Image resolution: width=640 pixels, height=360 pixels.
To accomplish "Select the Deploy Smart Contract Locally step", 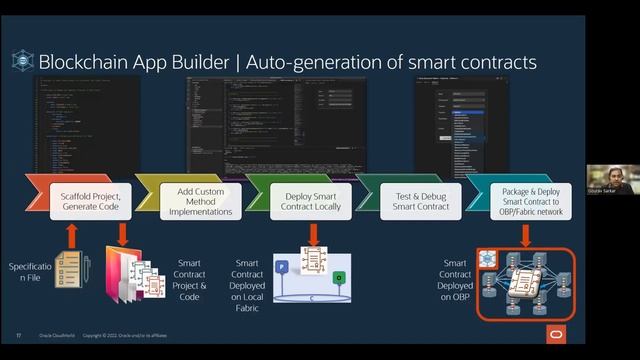I will coord(311,202).
